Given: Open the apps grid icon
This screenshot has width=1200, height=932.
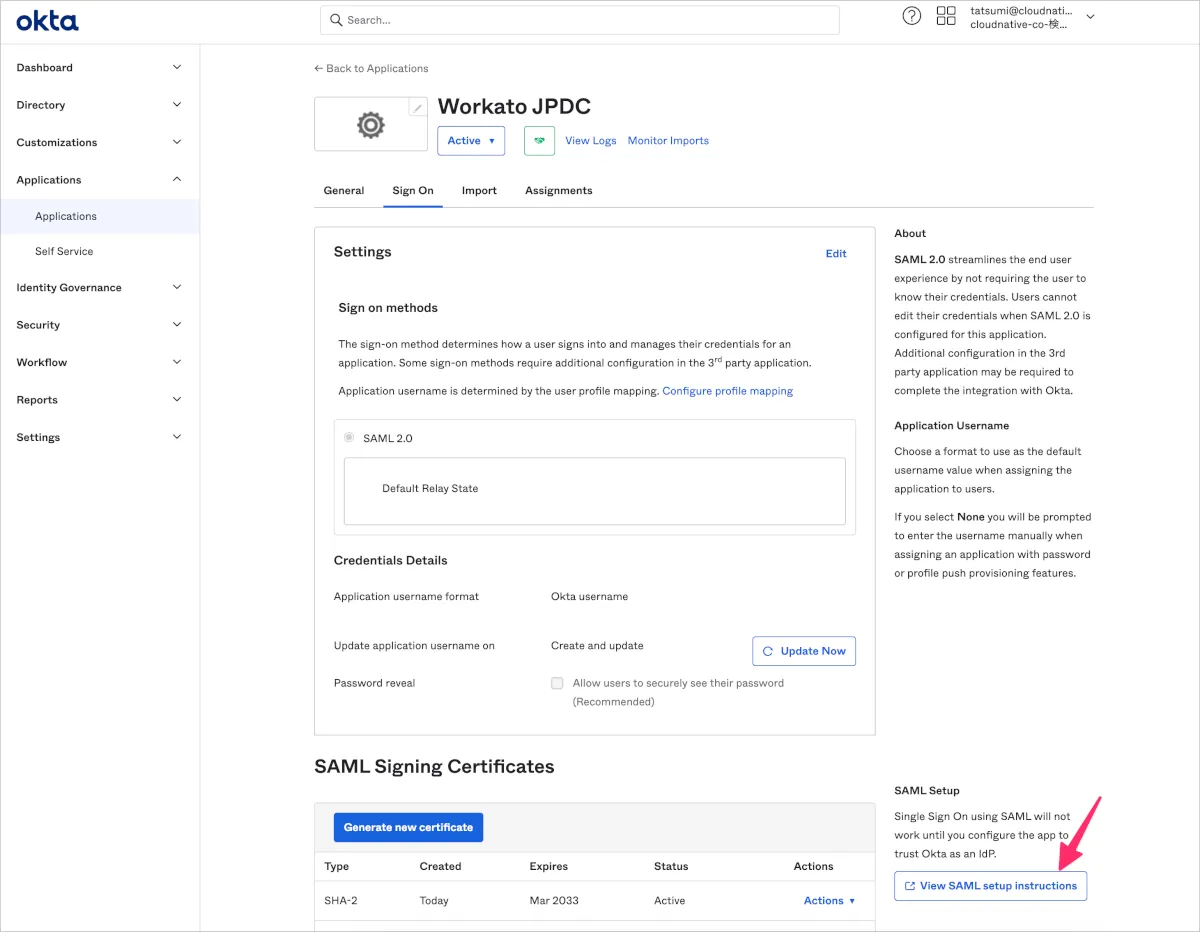Looking at the screenshot, I should click(945, 16).
